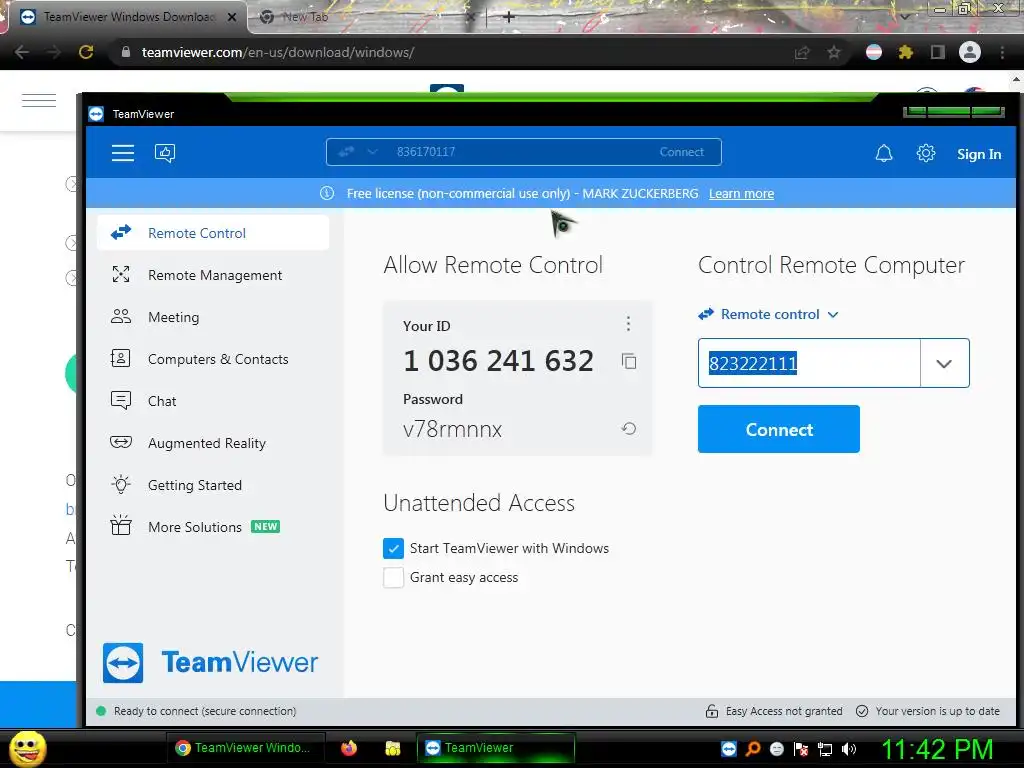The image size is (1024, 768).
Task: Expand connection mode chevron in header bar
Action: (x=372, y=152)
